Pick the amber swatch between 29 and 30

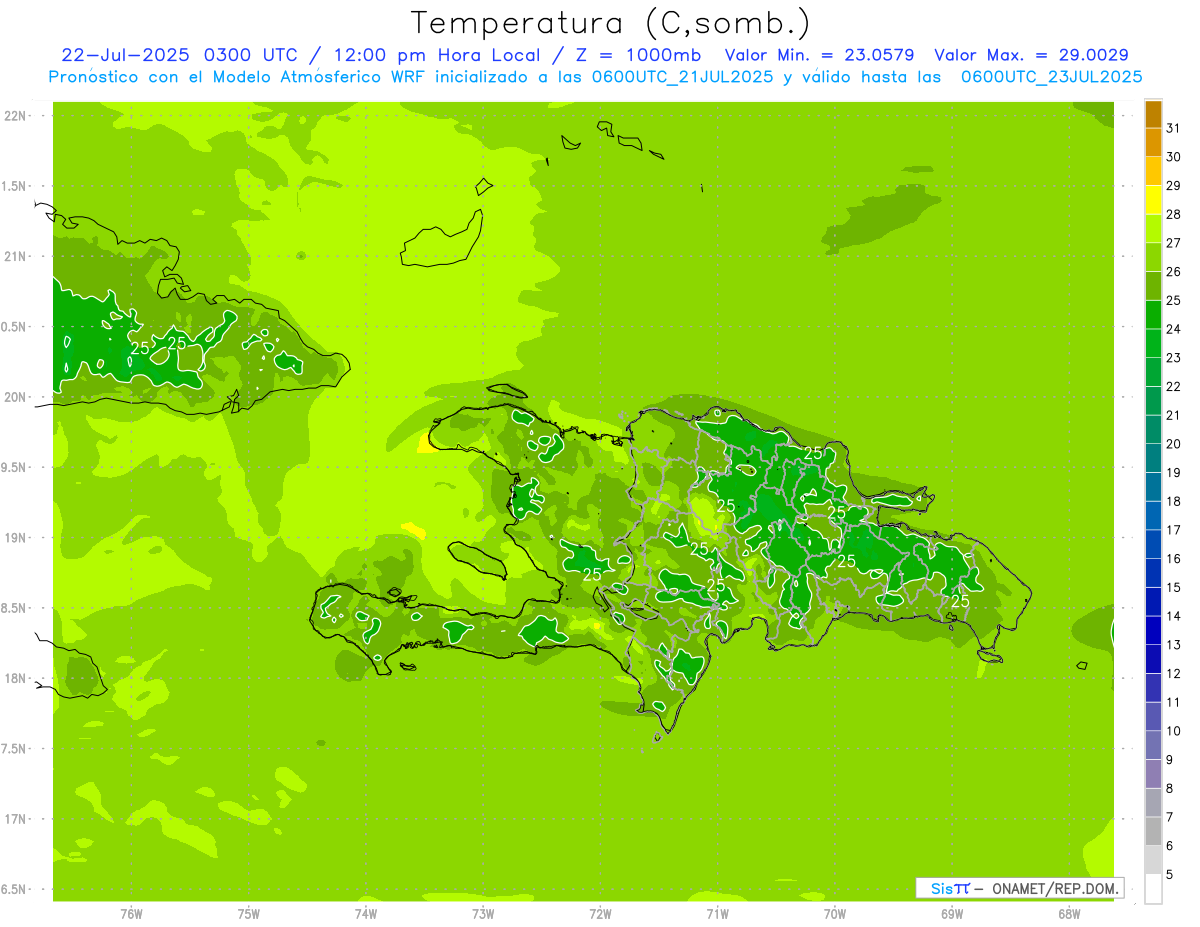(x=1153, y=171)
